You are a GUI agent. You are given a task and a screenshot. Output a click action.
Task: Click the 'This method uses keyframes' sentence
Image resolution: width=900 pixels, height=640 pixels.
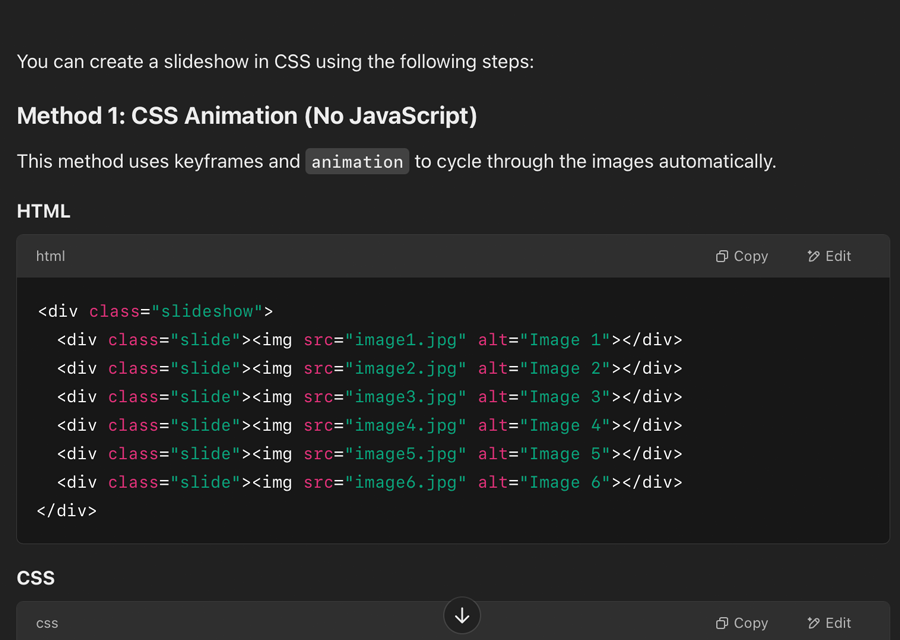[396, 162]
